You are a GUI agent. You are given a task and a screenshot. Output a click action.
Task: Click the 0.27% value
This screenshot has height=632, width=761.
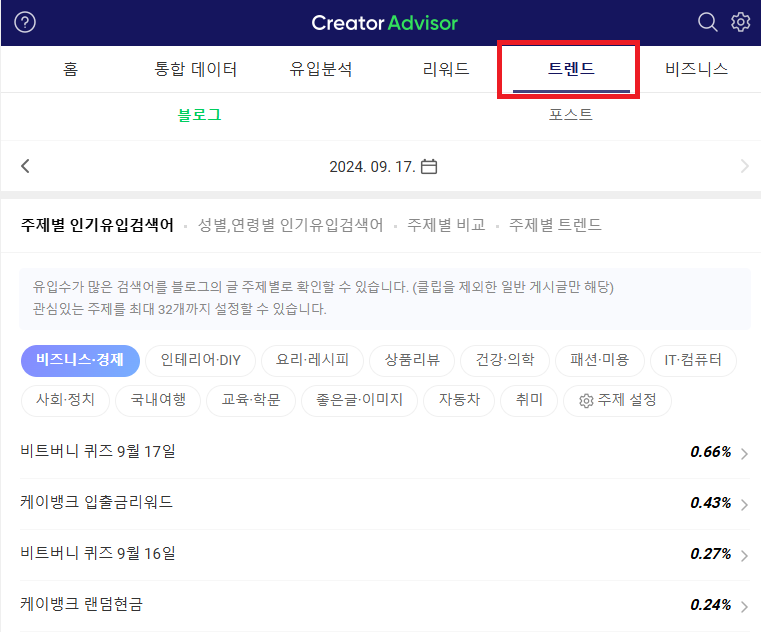tap(711, 554)
